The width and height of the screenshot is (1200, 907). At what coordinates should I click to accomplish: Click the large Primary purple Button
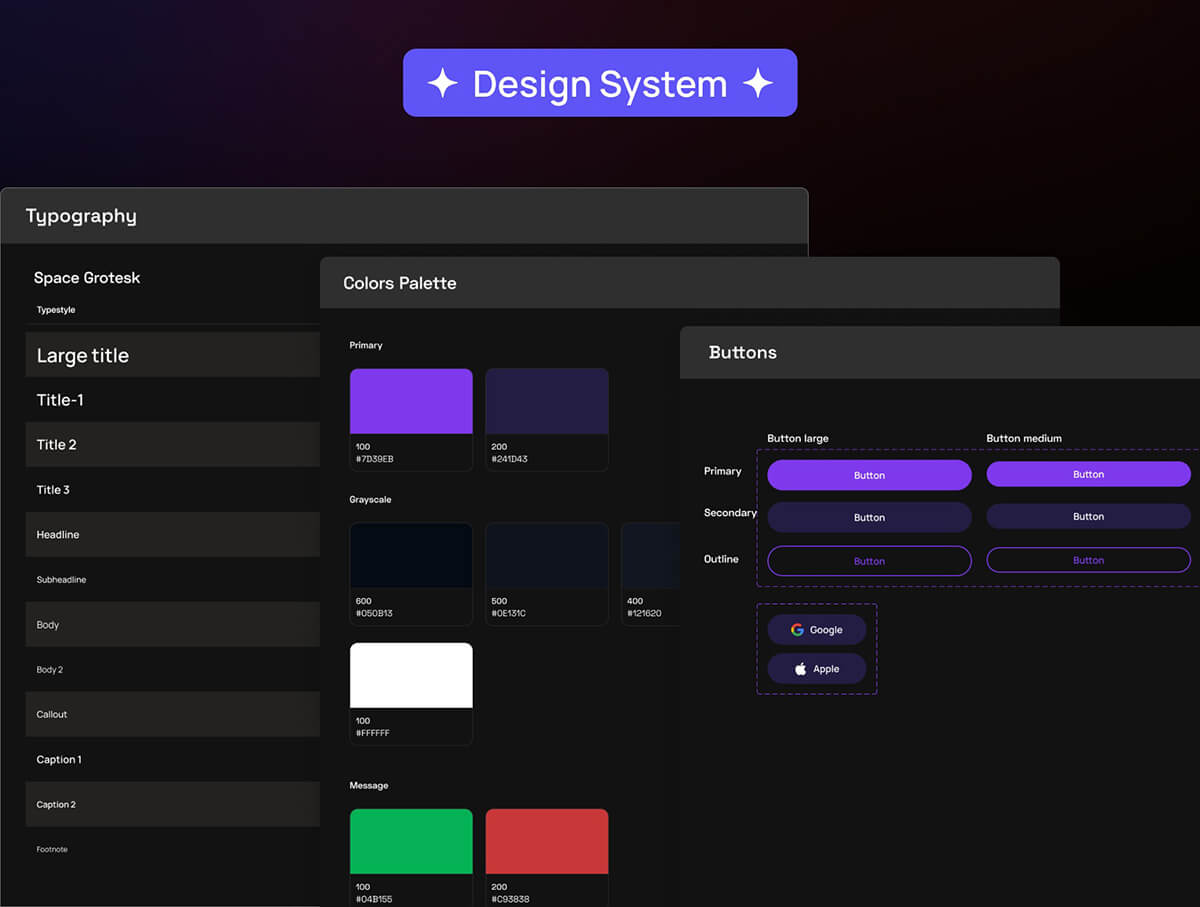[x=869, y=475]
